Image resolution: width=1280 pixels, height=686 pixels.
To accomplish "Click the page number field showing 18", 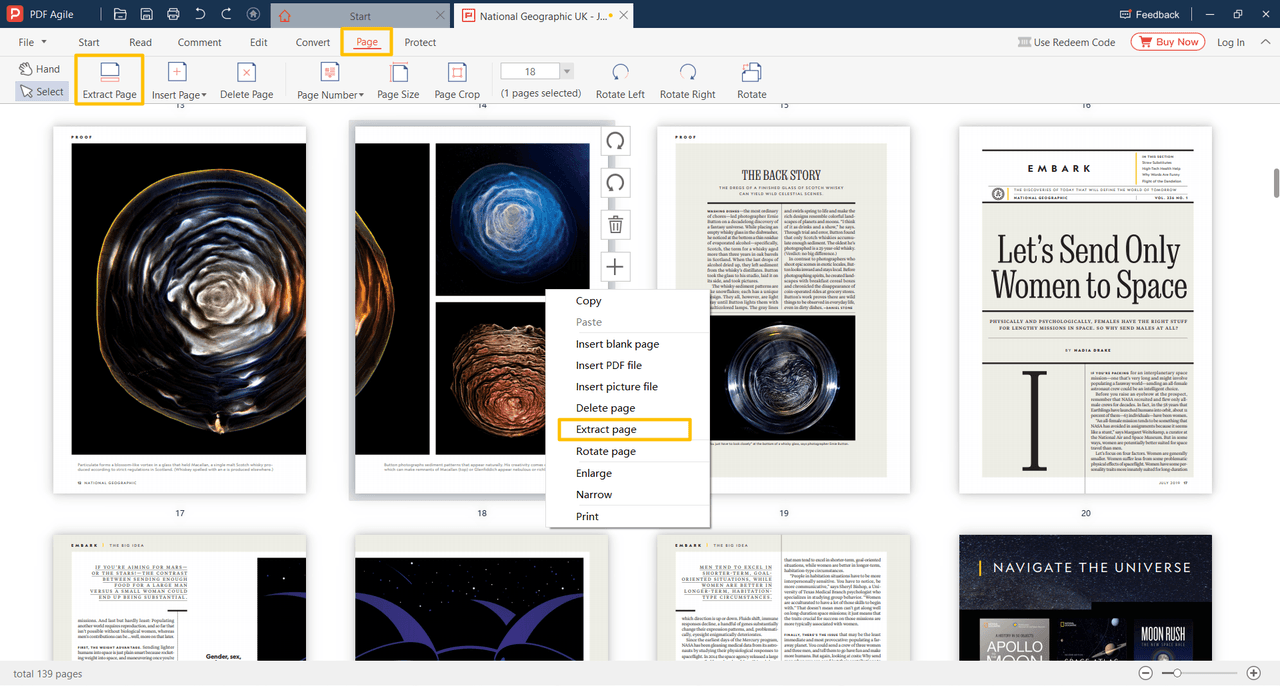I will [530, 72].
